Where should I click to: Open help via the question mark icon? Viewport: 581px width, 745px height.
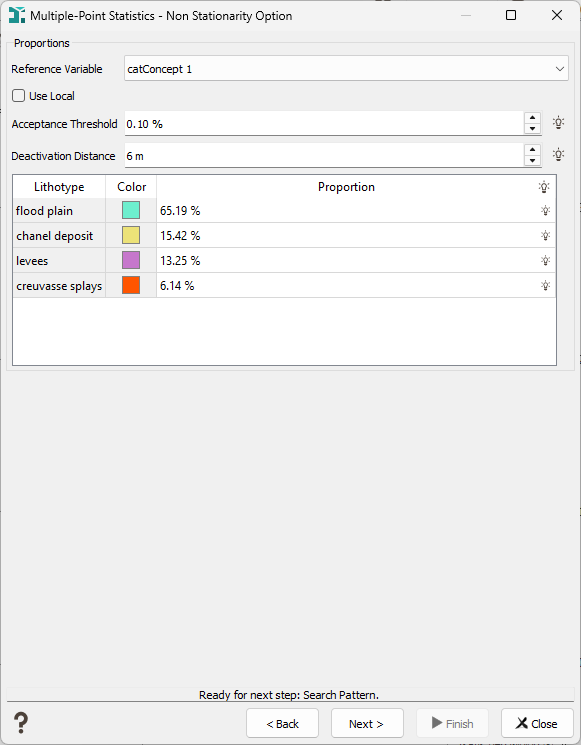point(21,723)
